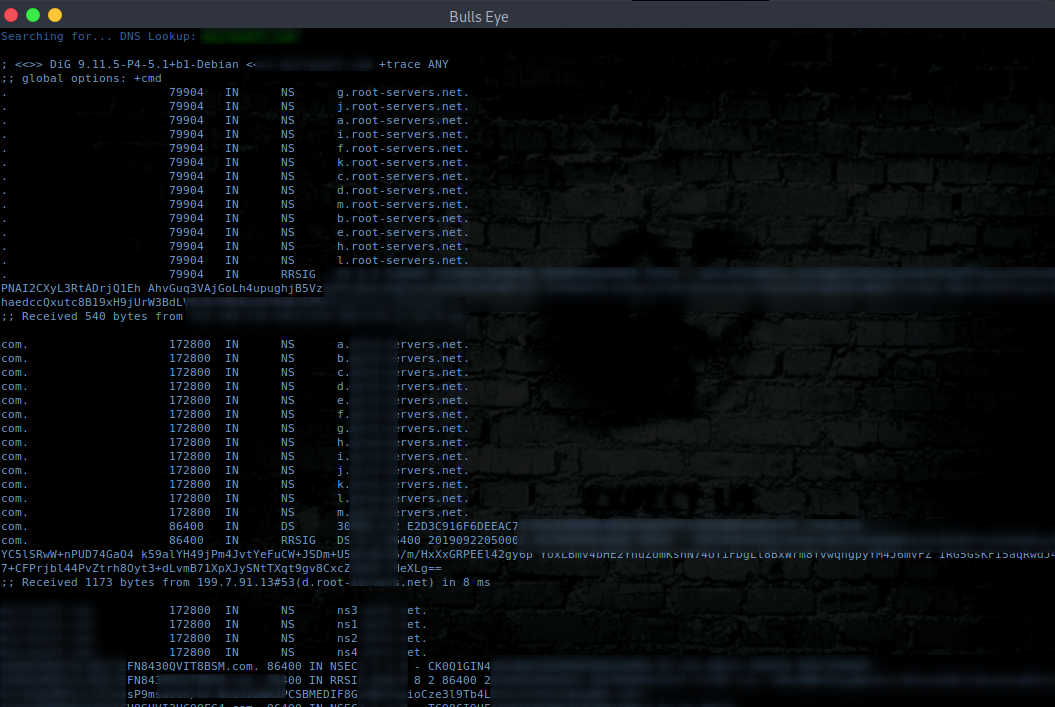Viewport: 1055px width, 707px height.
Task: Click the '+trace ANY' text
Action: click(x=413, y=65)
